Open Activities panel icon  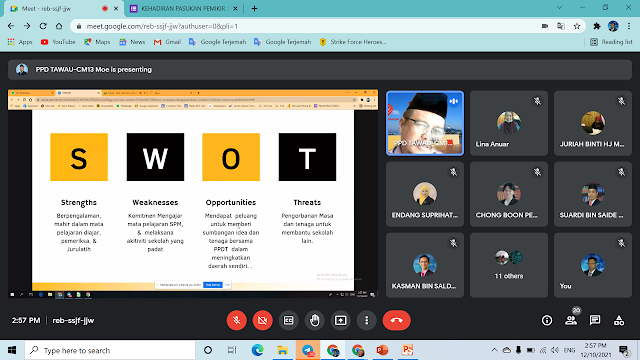(x=619, y=320)
